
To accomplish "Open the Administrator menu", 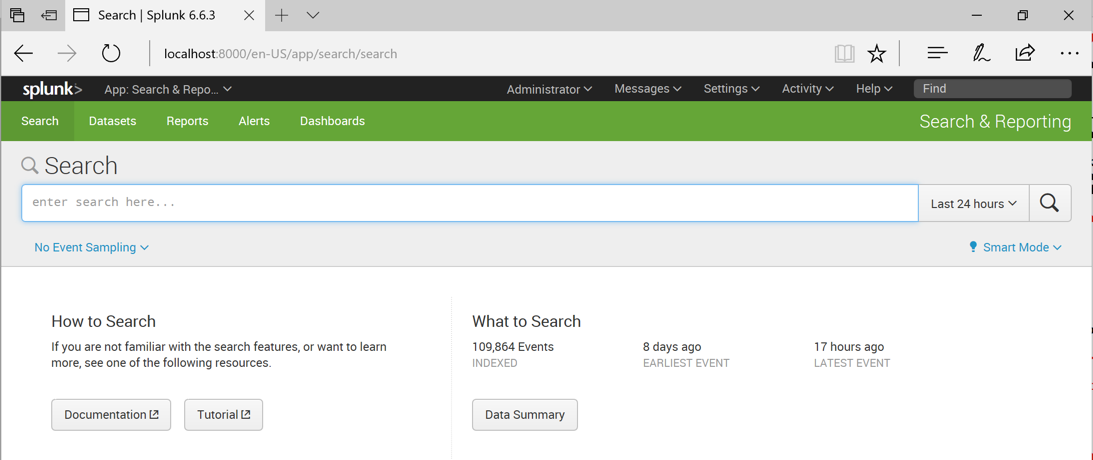I will (549, 89).
